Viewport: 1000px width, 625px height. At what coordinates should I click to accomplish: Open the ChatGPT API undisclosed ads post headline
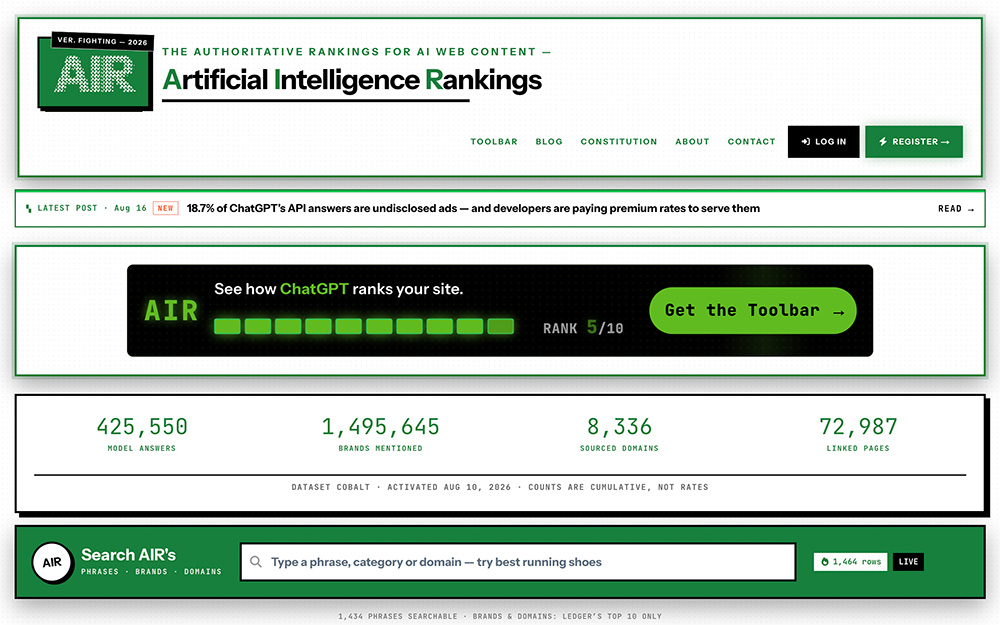pos(473,209)
